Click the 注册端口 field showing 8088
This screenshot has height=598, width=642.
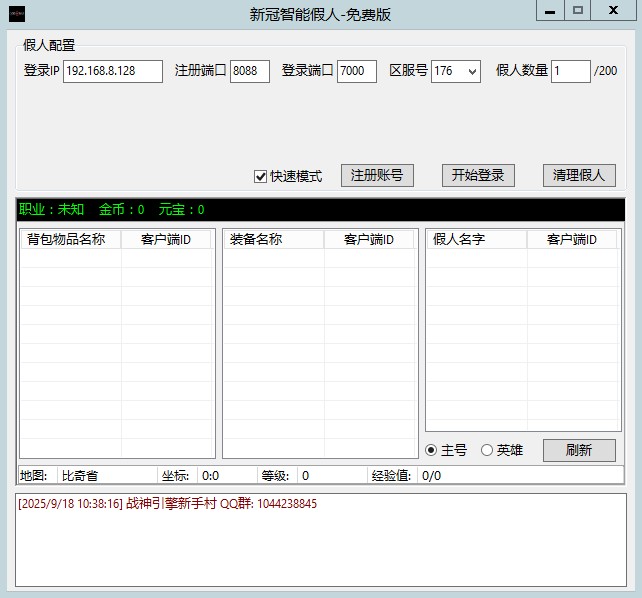(249, 71)
